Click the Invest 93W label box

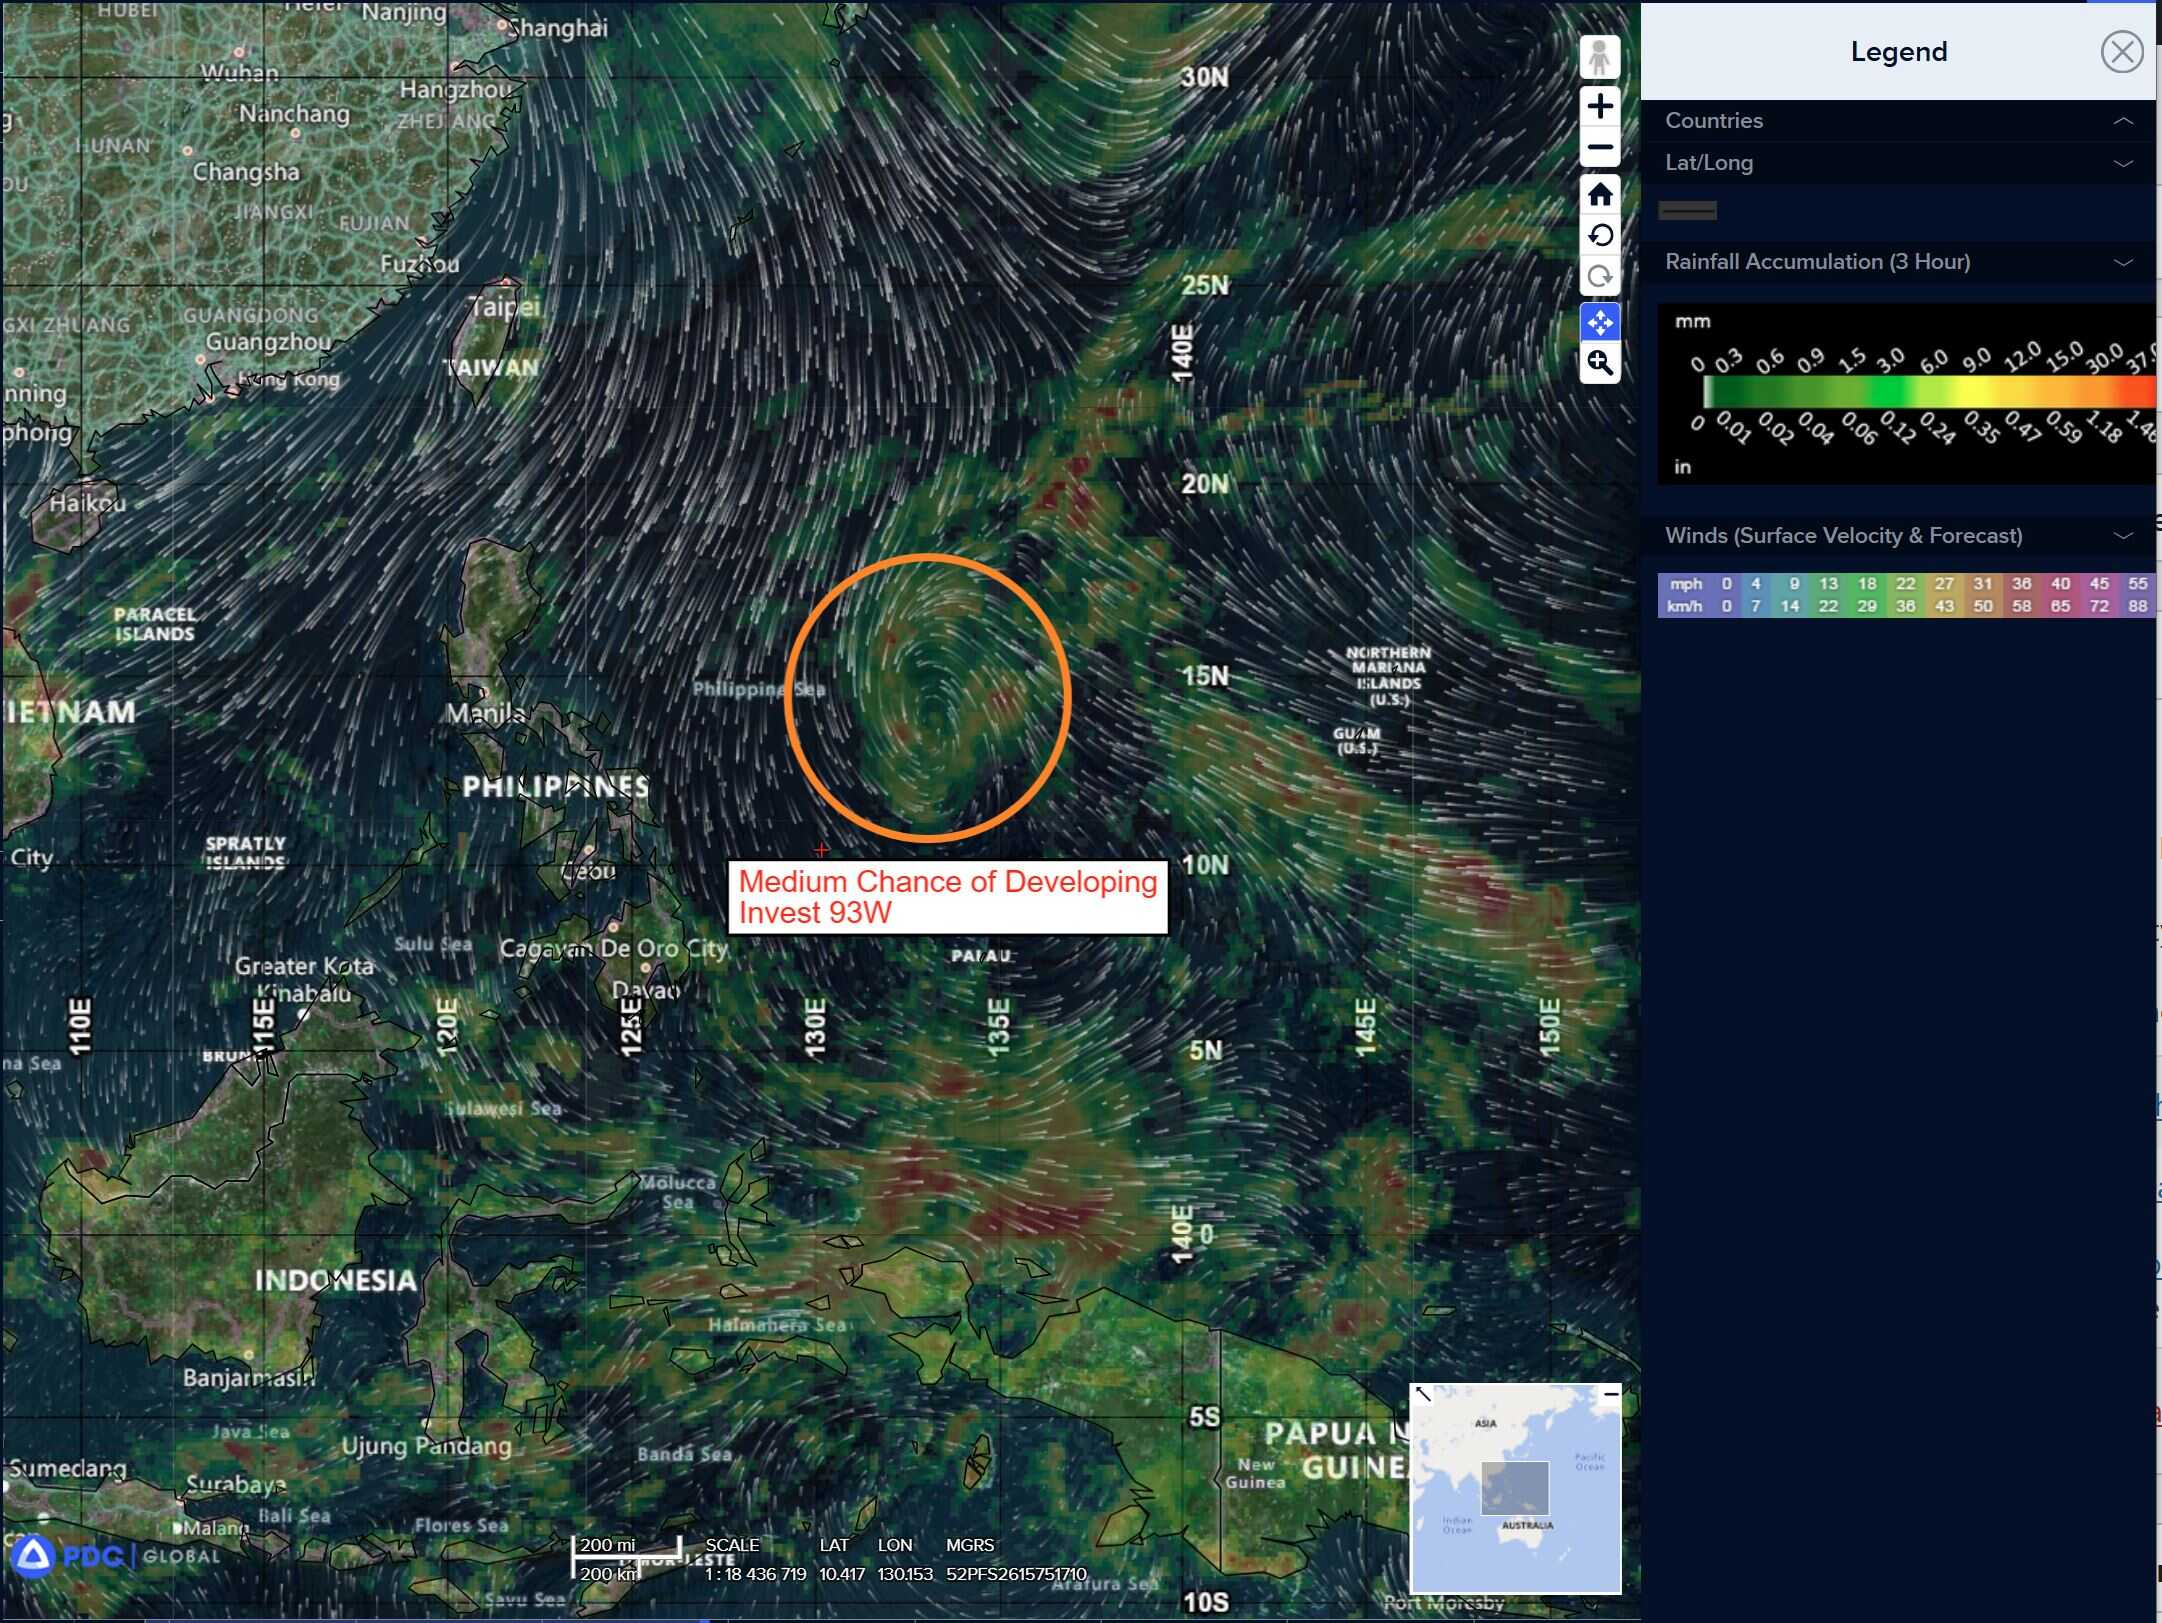[x=947, y=897]
